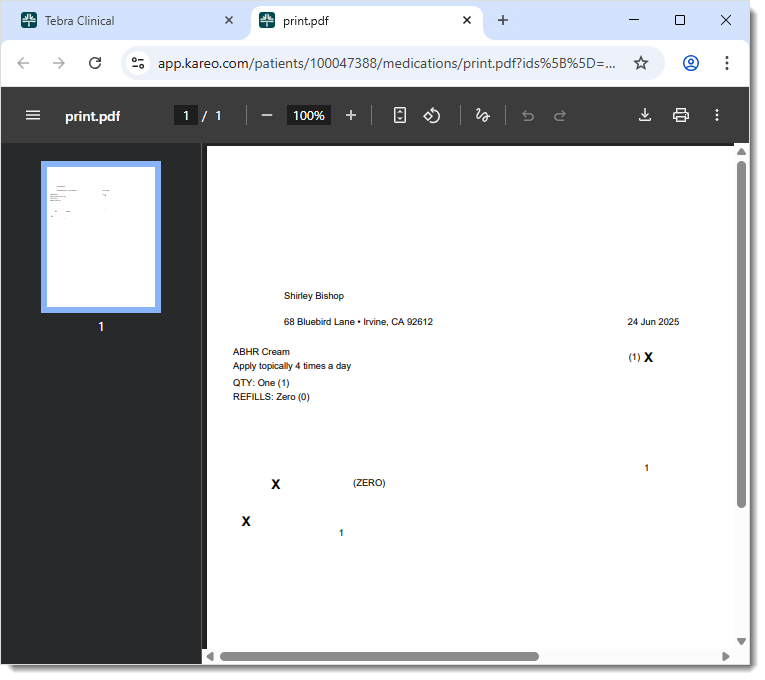
Task: Close the Tebra Clinical tab
Action: 230,20
